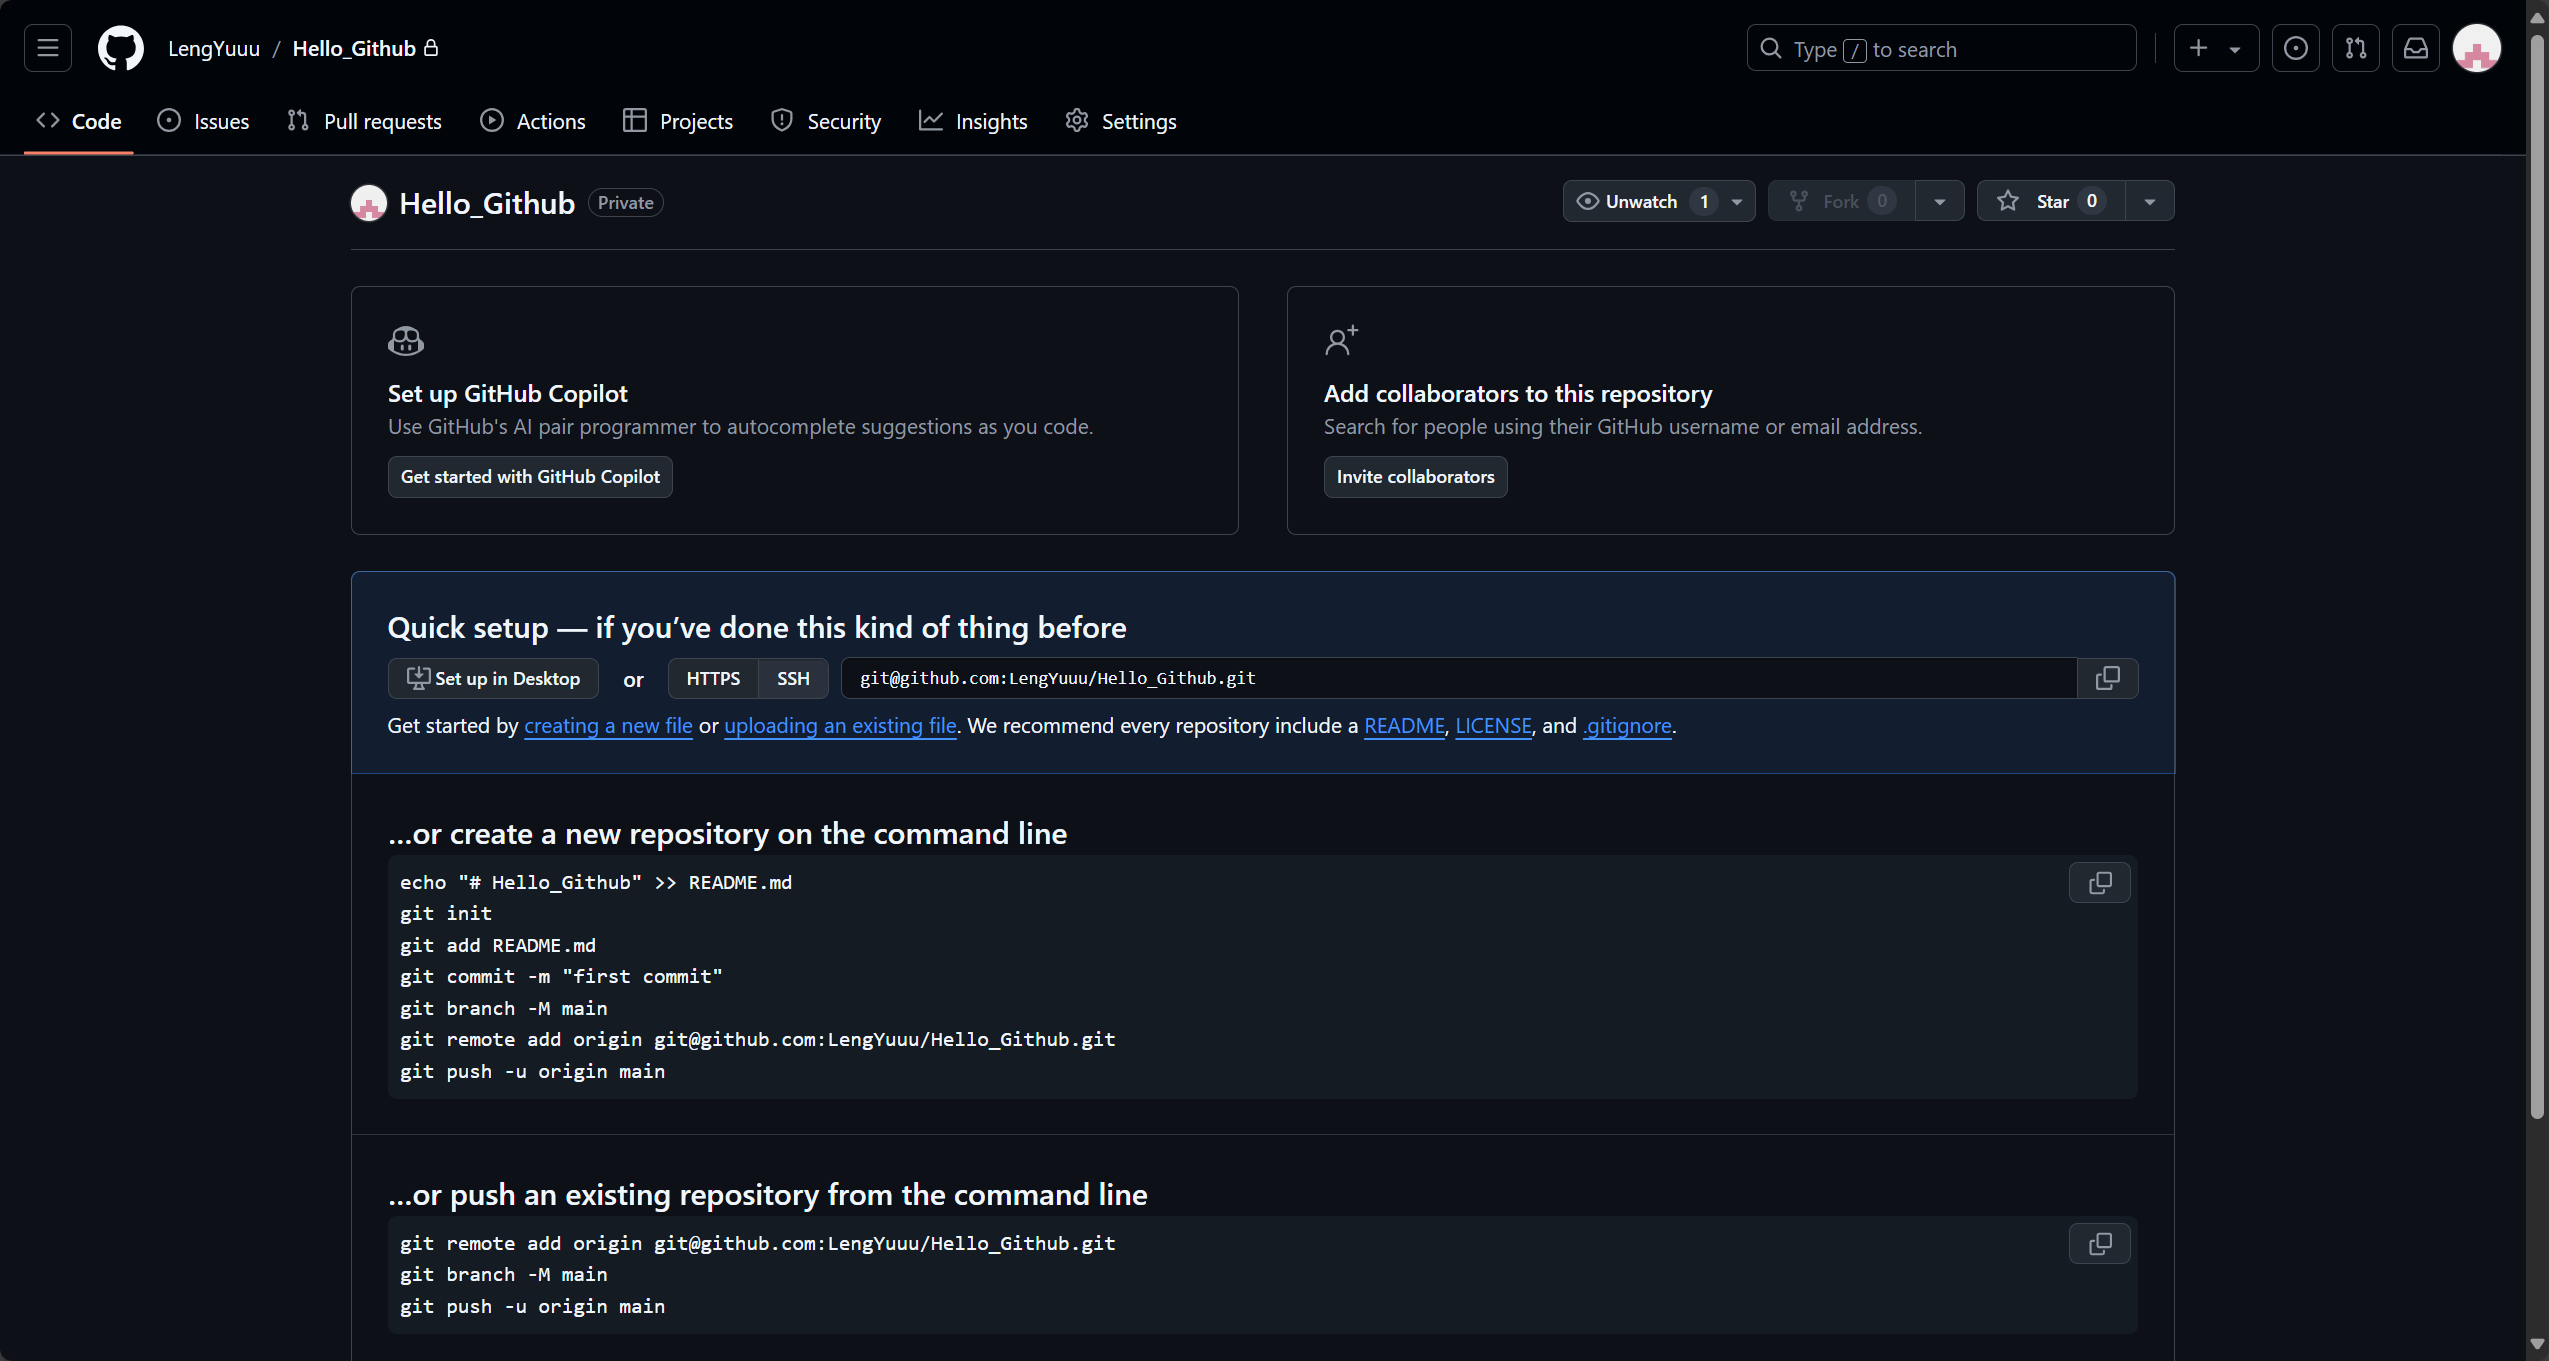Click the LICENSE link
The image size is (2549, 1361).
[1493, 726]
